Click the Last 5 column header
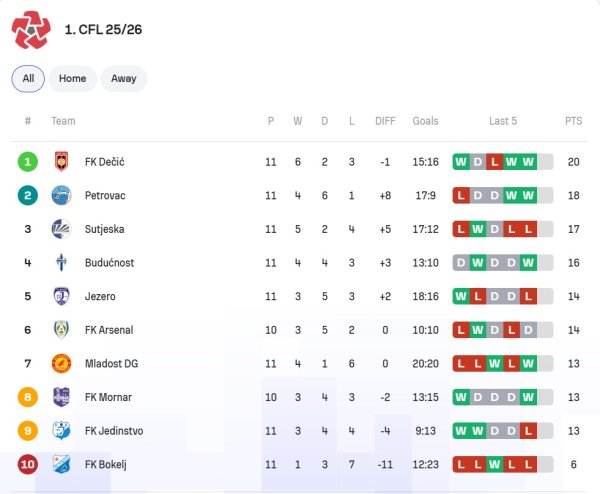Image resolution: width=600 pixels, height=494 pixels. click(502, 121)
